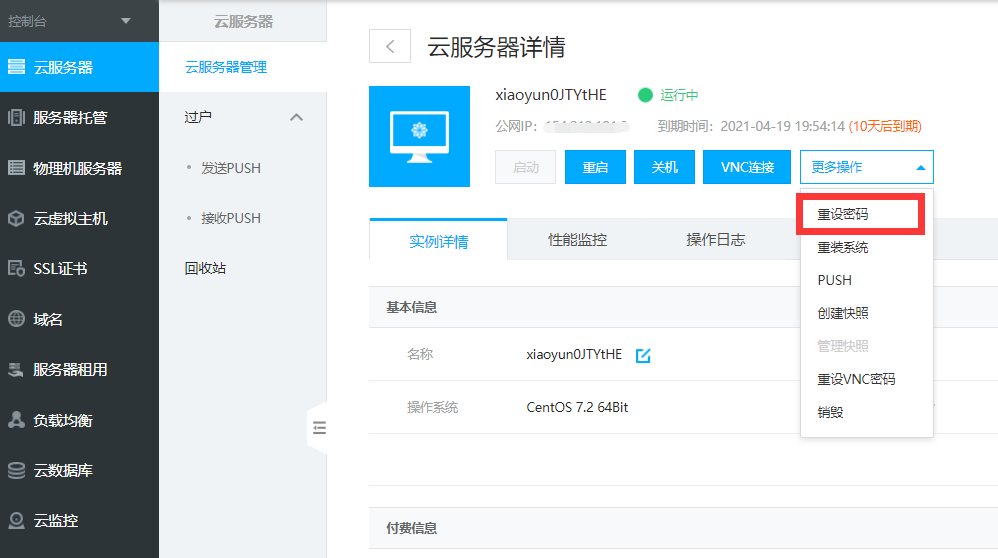998x558 pixels.
Task: Open 负载均衡 in the left sidebar
Action: (79, 420)
